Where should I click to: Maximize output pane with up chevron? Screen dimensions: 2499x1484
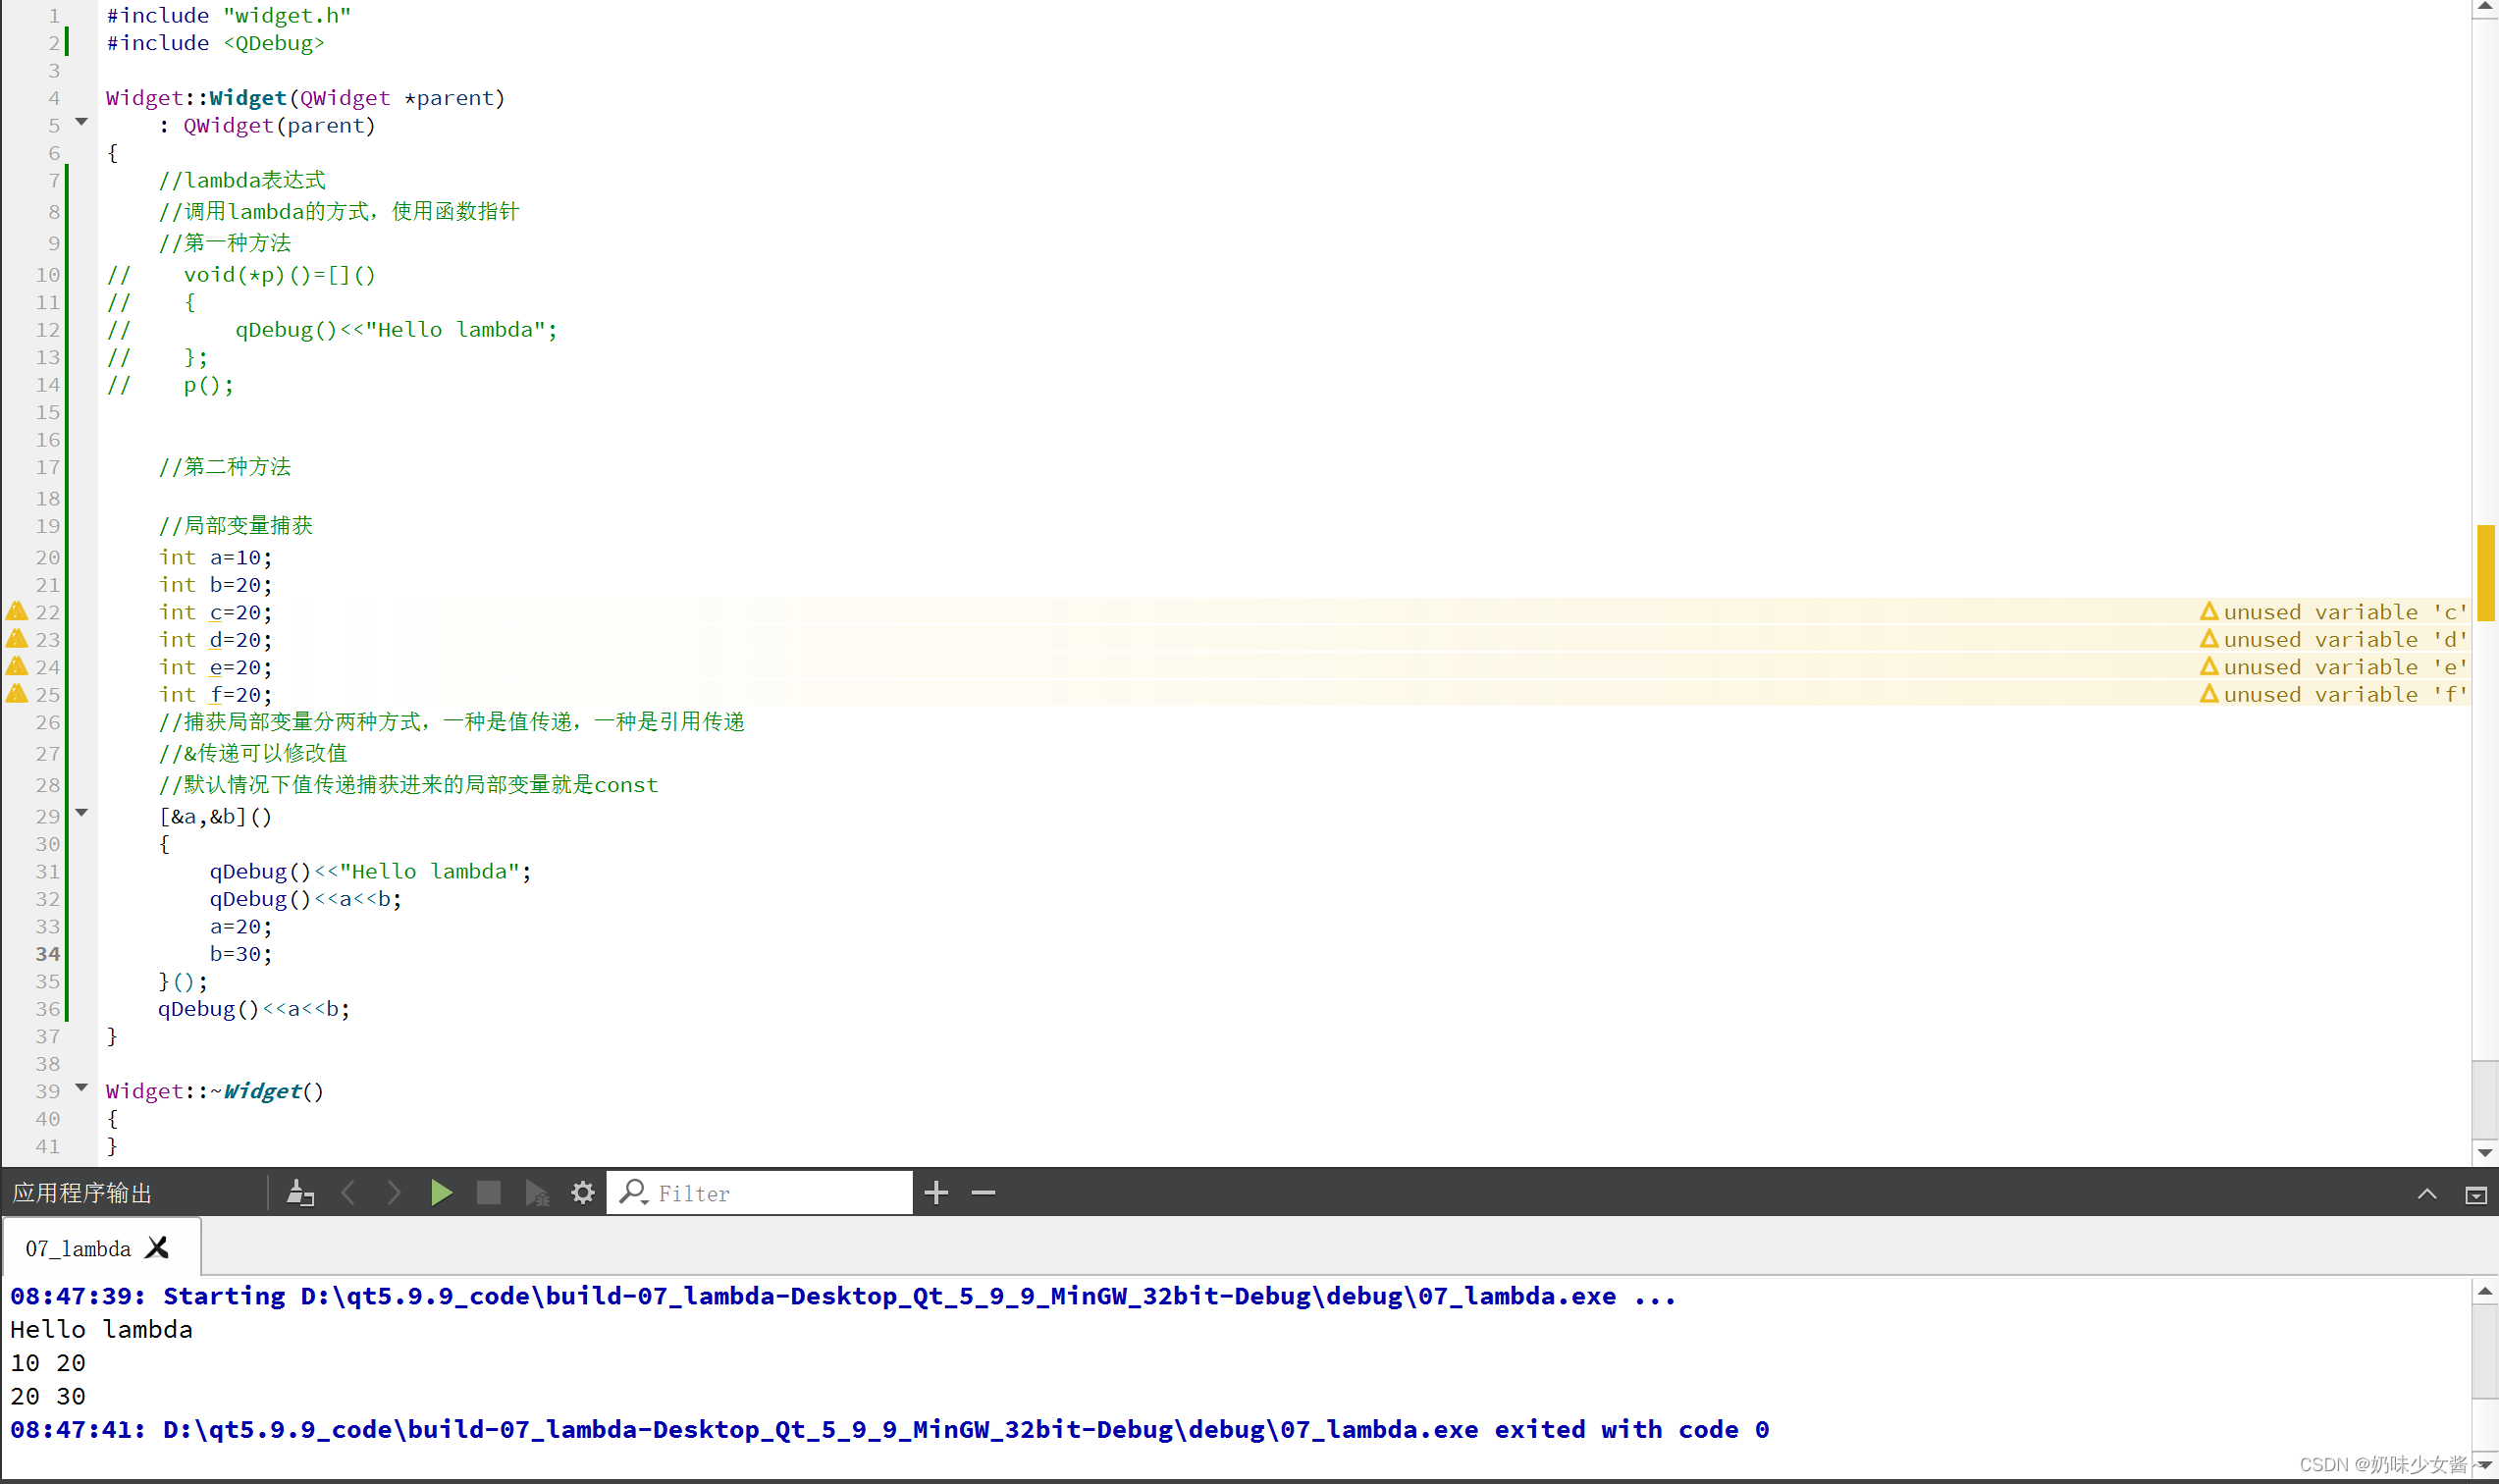click(x=2427, y=1194)
